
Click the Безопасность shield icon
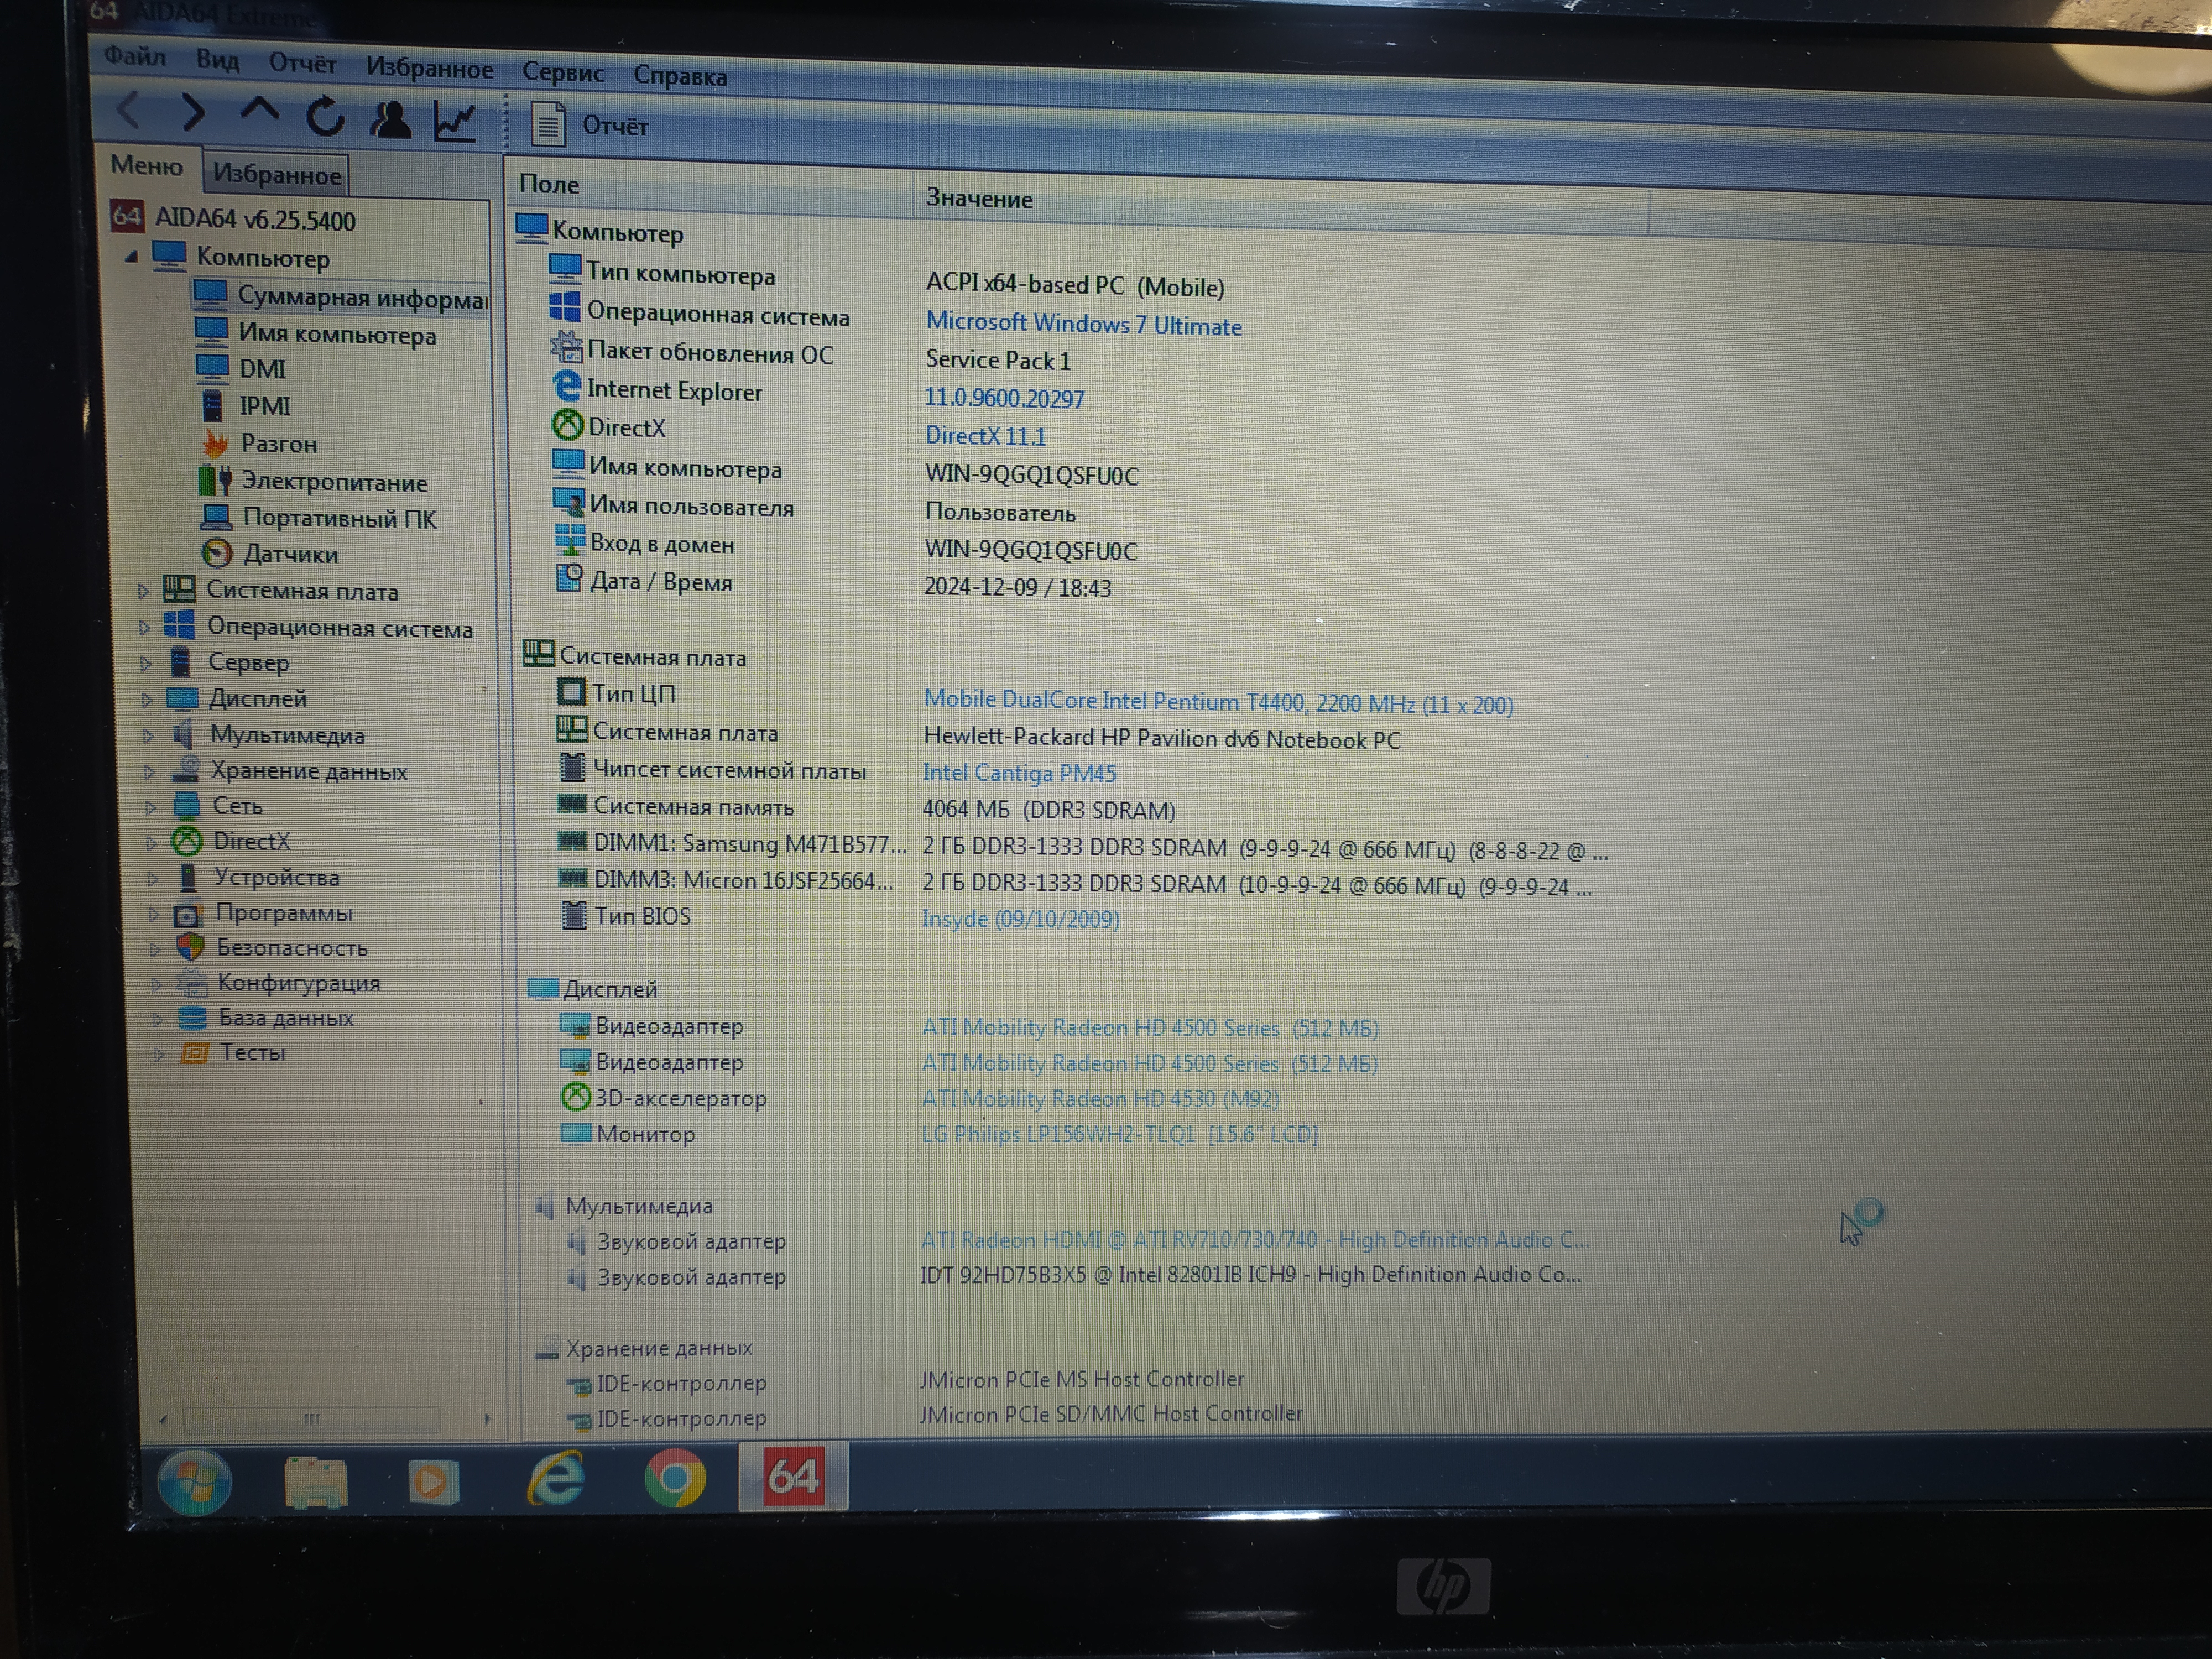pos(190,947)
